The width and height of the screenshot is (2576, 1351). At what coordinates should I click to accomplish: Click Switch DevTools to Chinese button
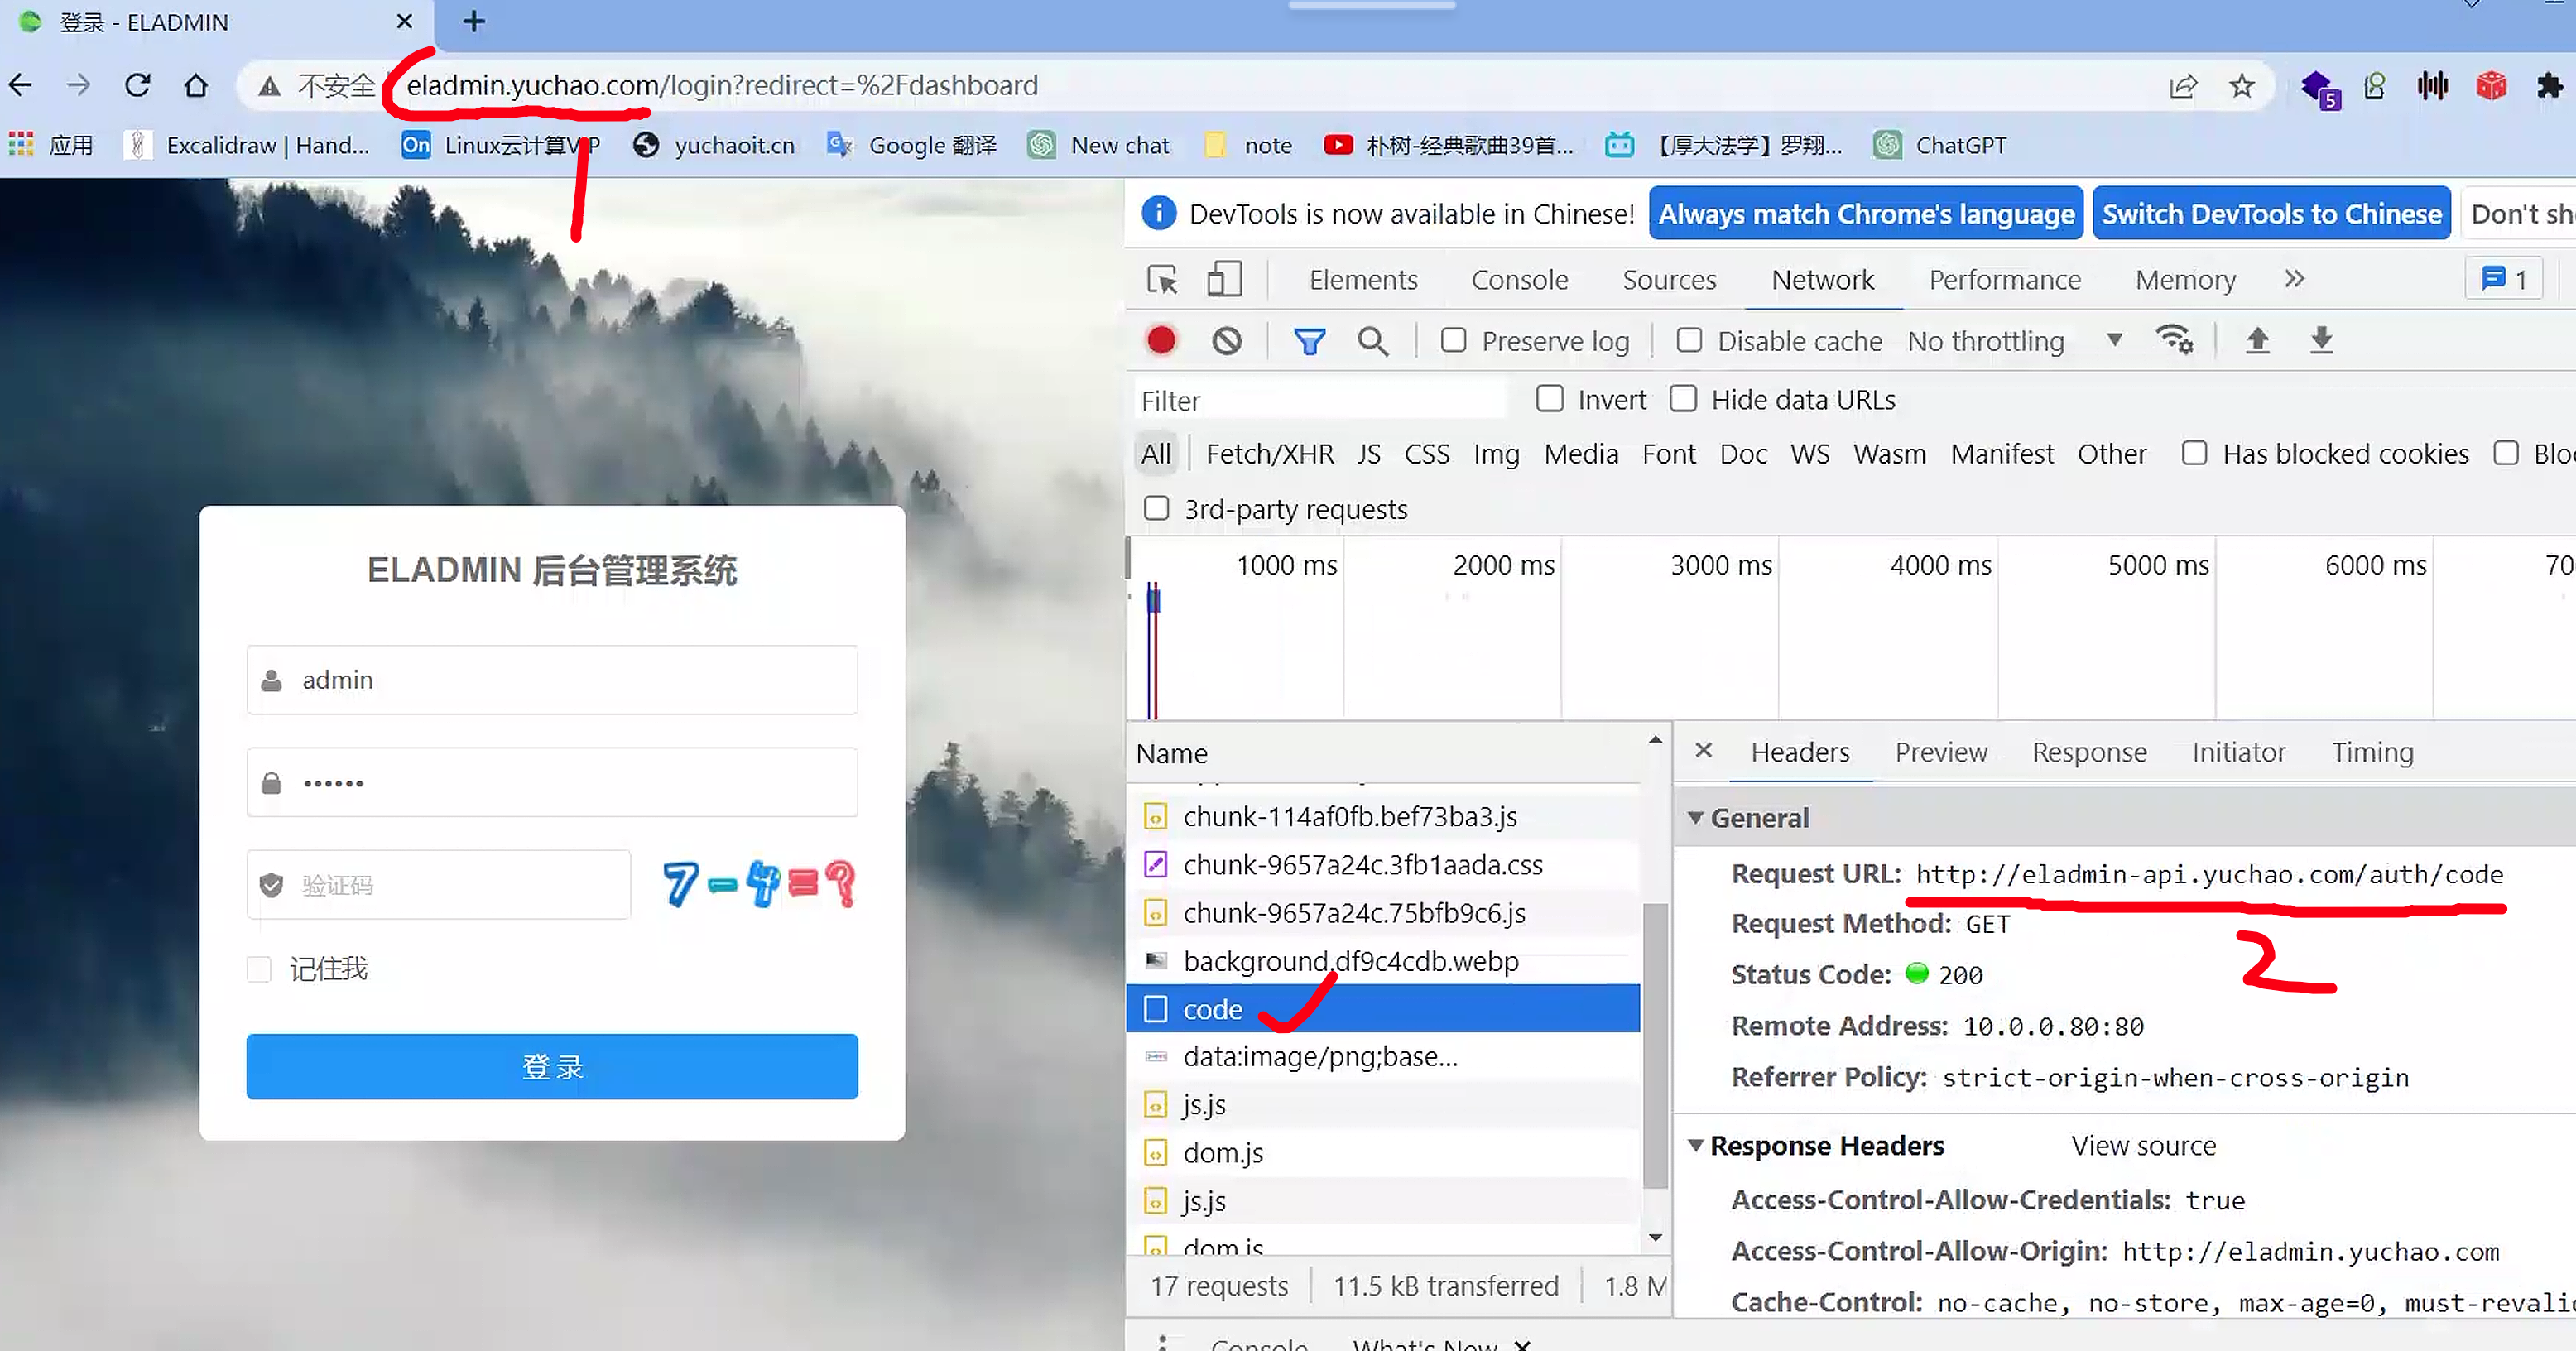point(2271,214)
